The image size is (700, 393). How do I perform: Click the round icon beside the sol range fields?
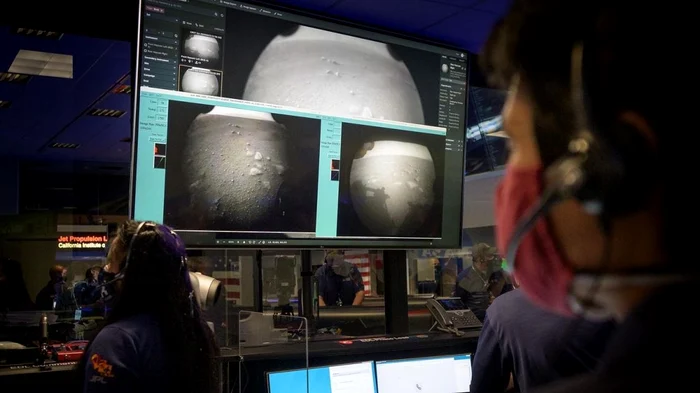pos(176,36)
